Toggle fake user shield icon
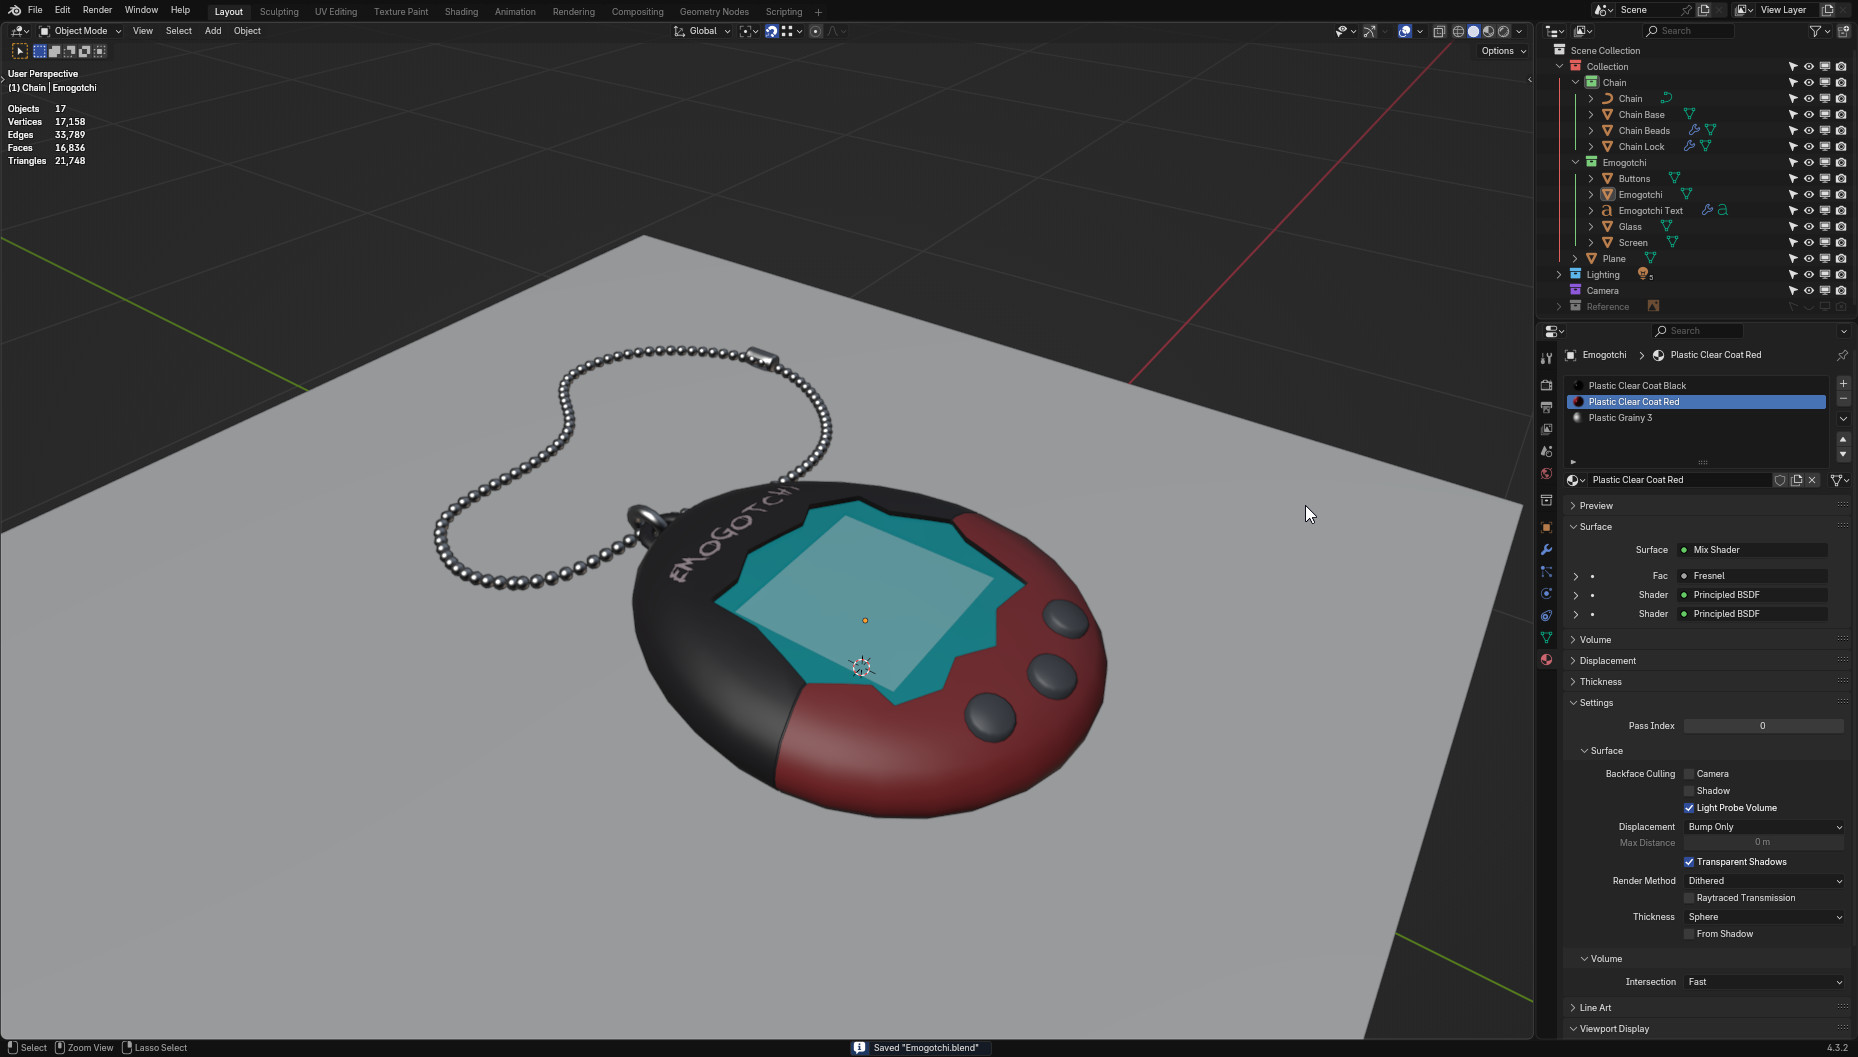 point(1780,480)
